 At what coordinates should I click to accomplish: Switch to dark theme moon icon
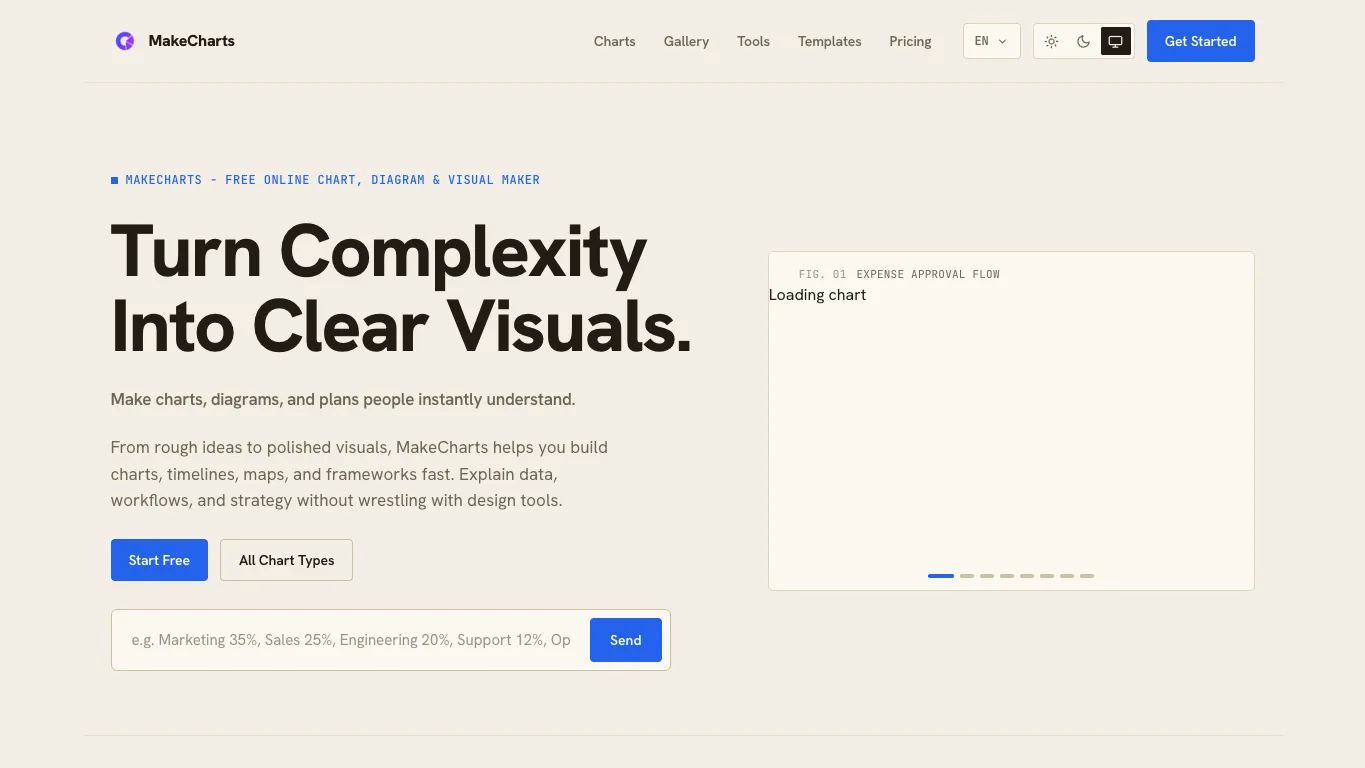click(1083, 41)
